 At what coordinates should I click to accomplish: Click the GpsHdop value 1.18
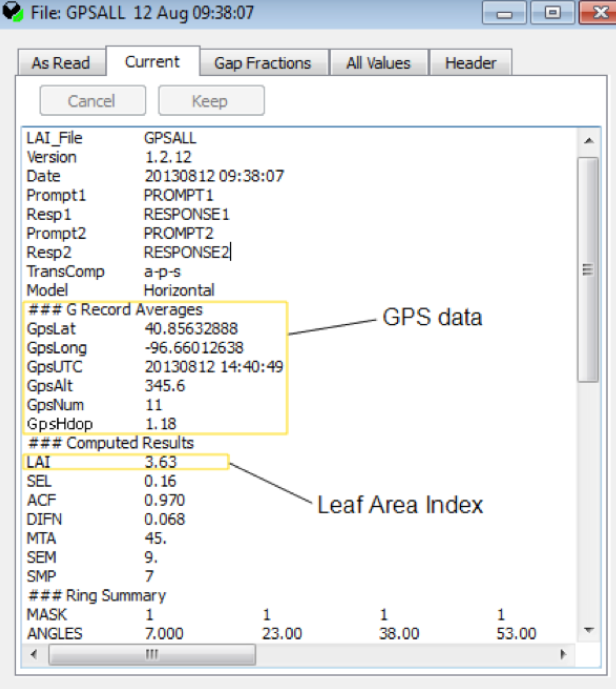(160, 424)
